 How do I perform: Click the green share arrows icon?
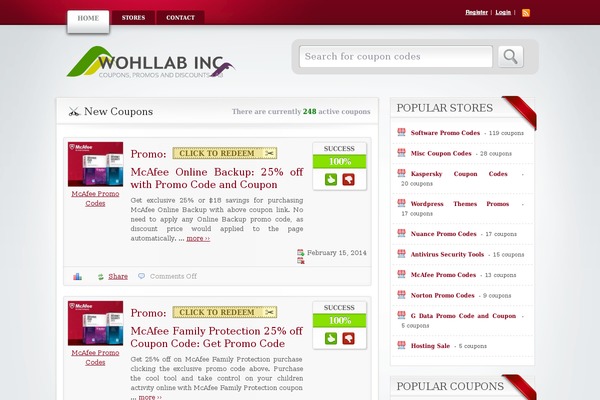[101, 276]
